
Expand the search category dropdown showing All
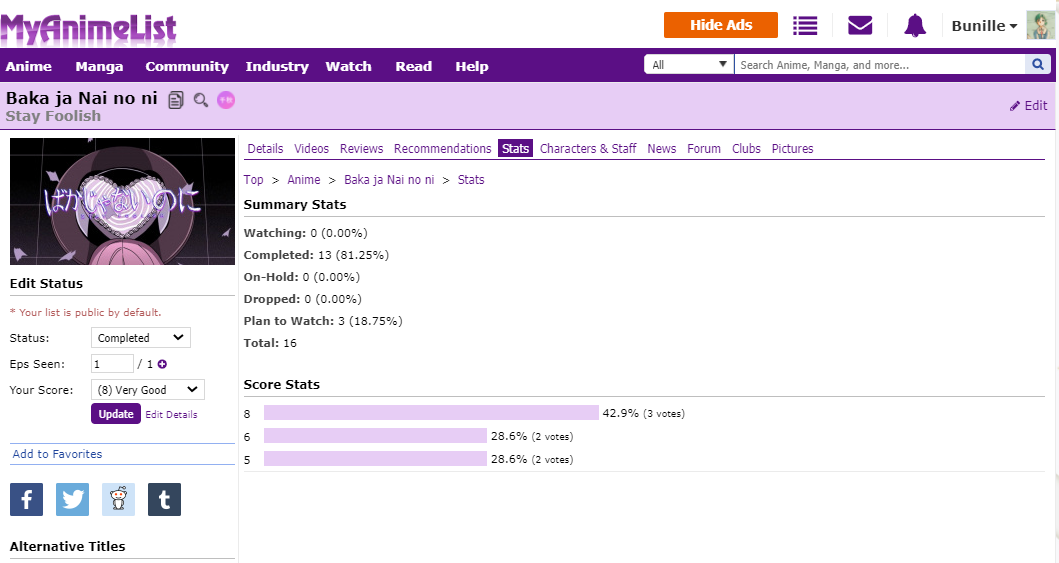690,65
